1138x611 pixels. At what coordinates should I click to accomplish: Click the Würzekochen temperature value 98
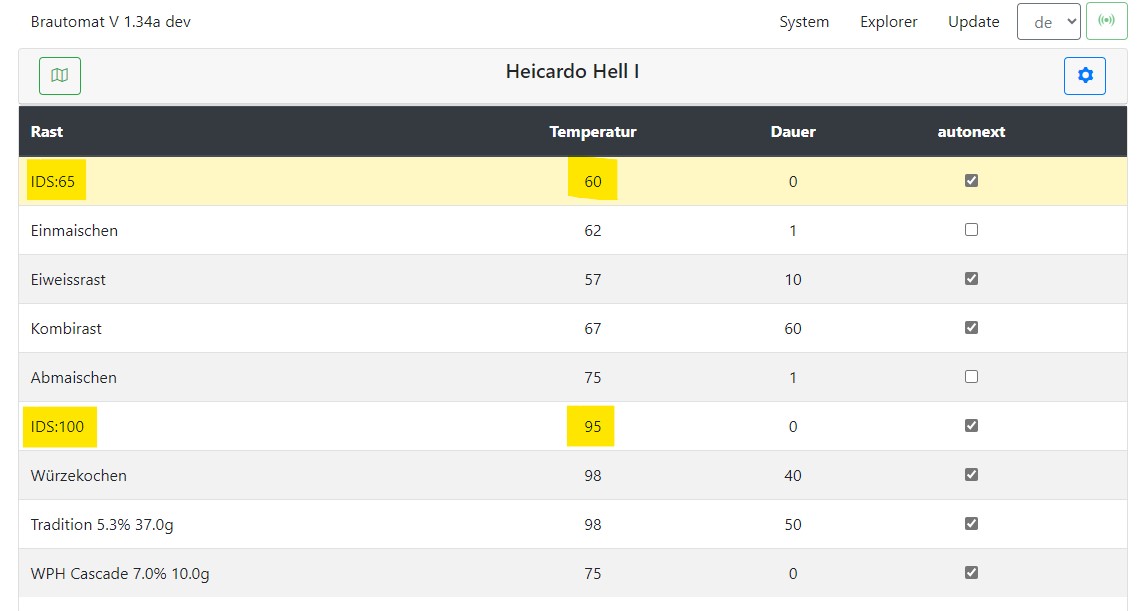[x=593, y=475]
